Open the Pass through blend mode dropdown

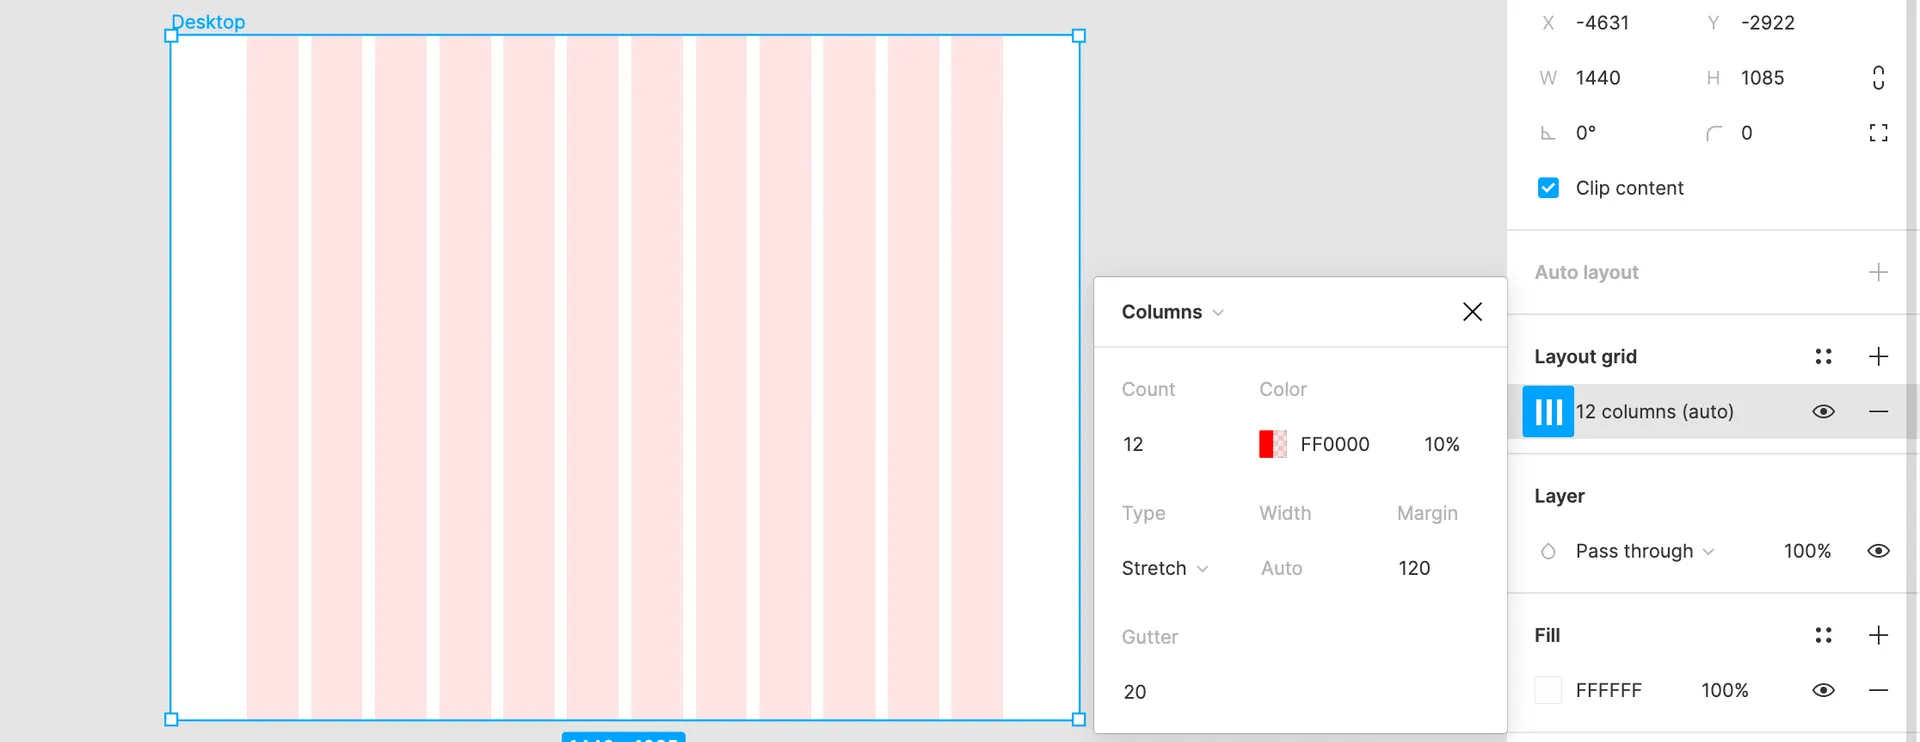pos(1645,551)
